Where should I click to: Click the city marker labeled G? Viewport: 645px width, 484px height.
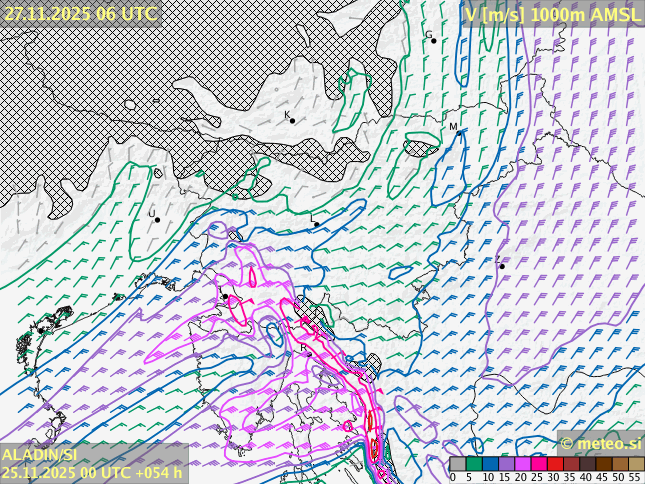pyautogui.click(x=433, y=40)
